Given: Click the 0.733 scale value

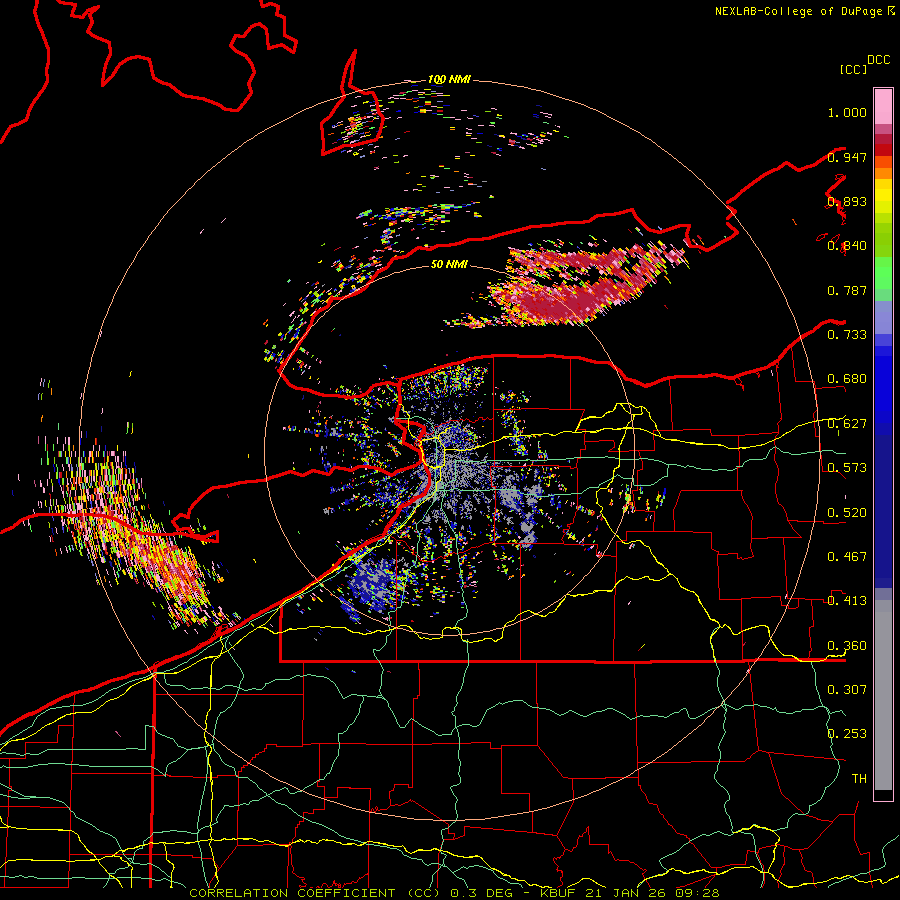Looking at the screenshot, I should pos(847,335).
